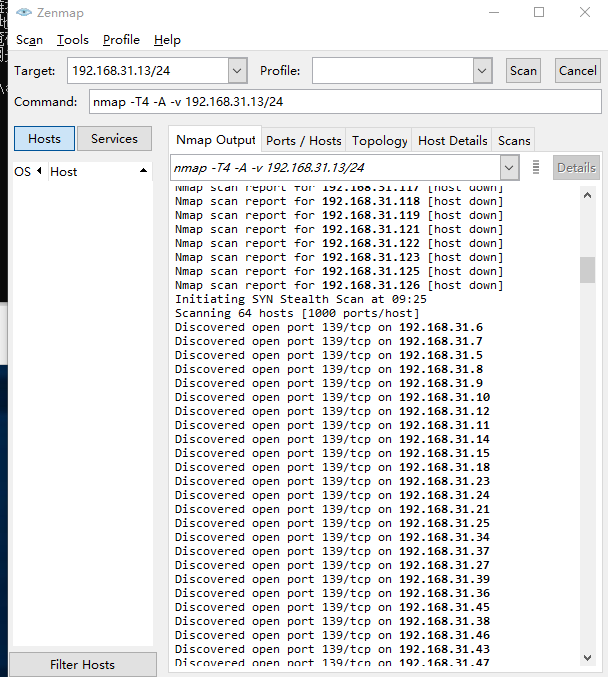Click the discovered port line for 192.168.31.46
This screenshot has width=608, height=677.
332,635
